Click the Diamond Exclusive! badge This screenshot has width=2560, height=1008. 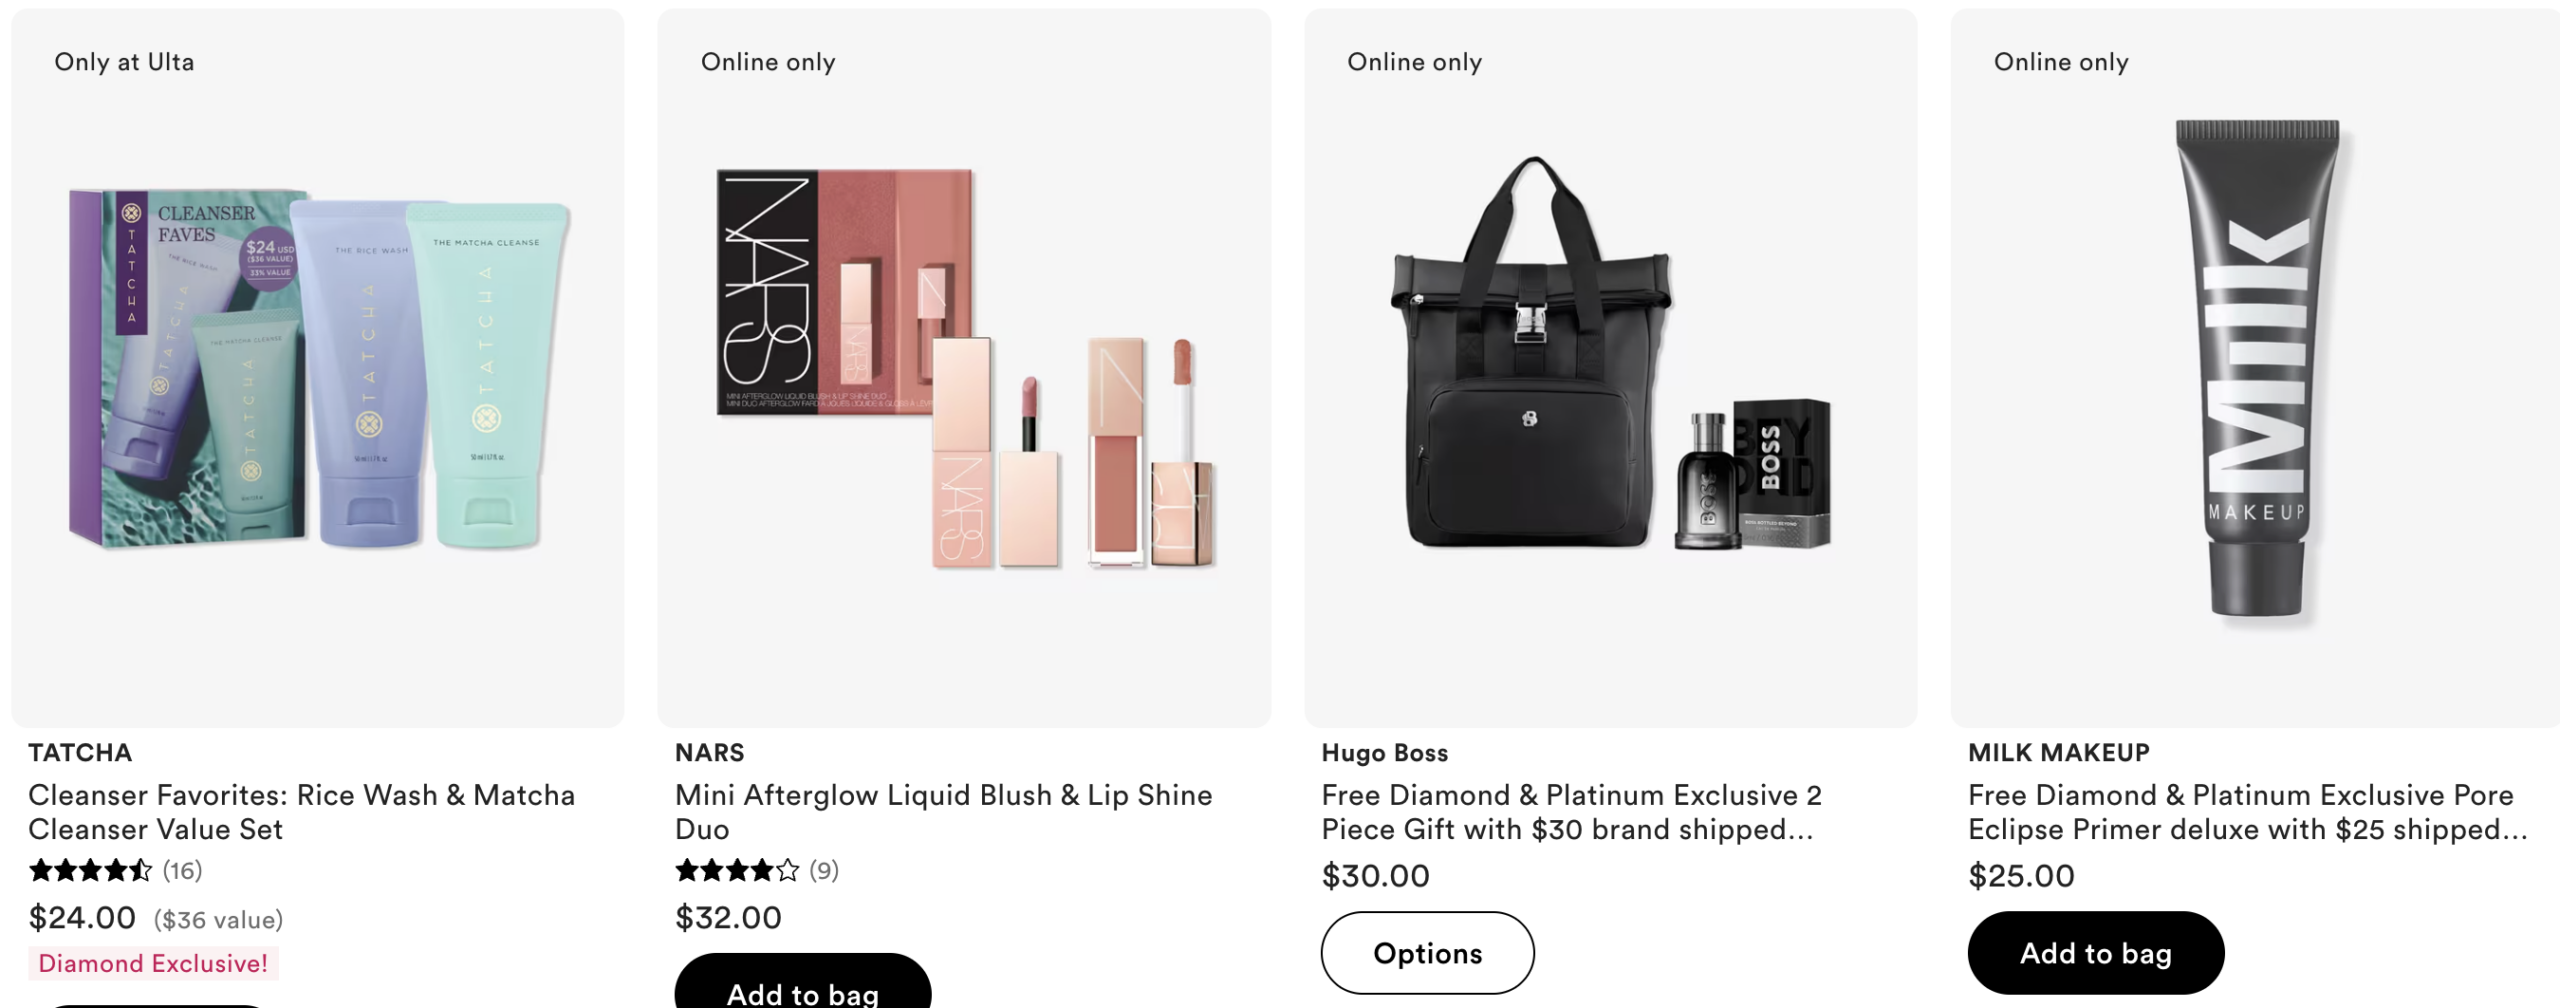[153, 963]
